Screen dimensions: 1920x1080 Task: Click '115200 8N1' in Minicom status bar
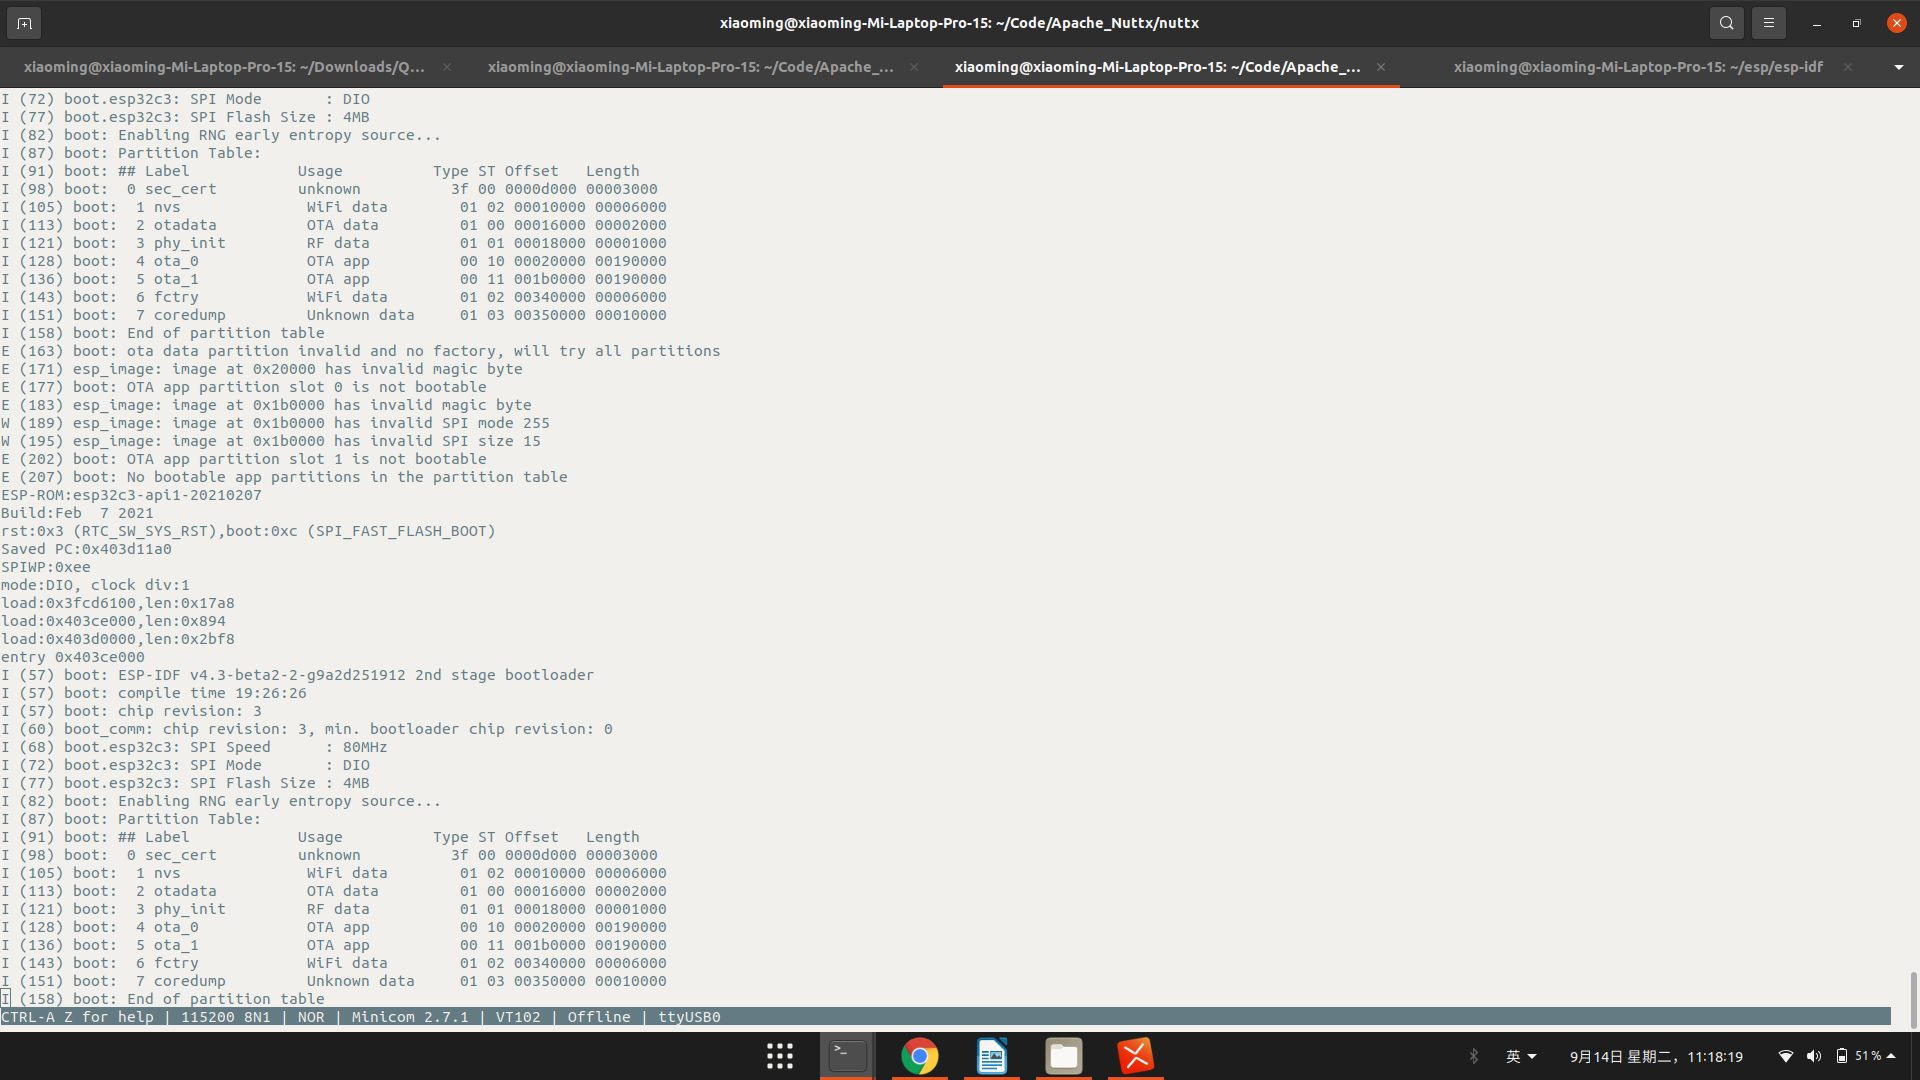pyautogui.click(x=226, y=1017)
